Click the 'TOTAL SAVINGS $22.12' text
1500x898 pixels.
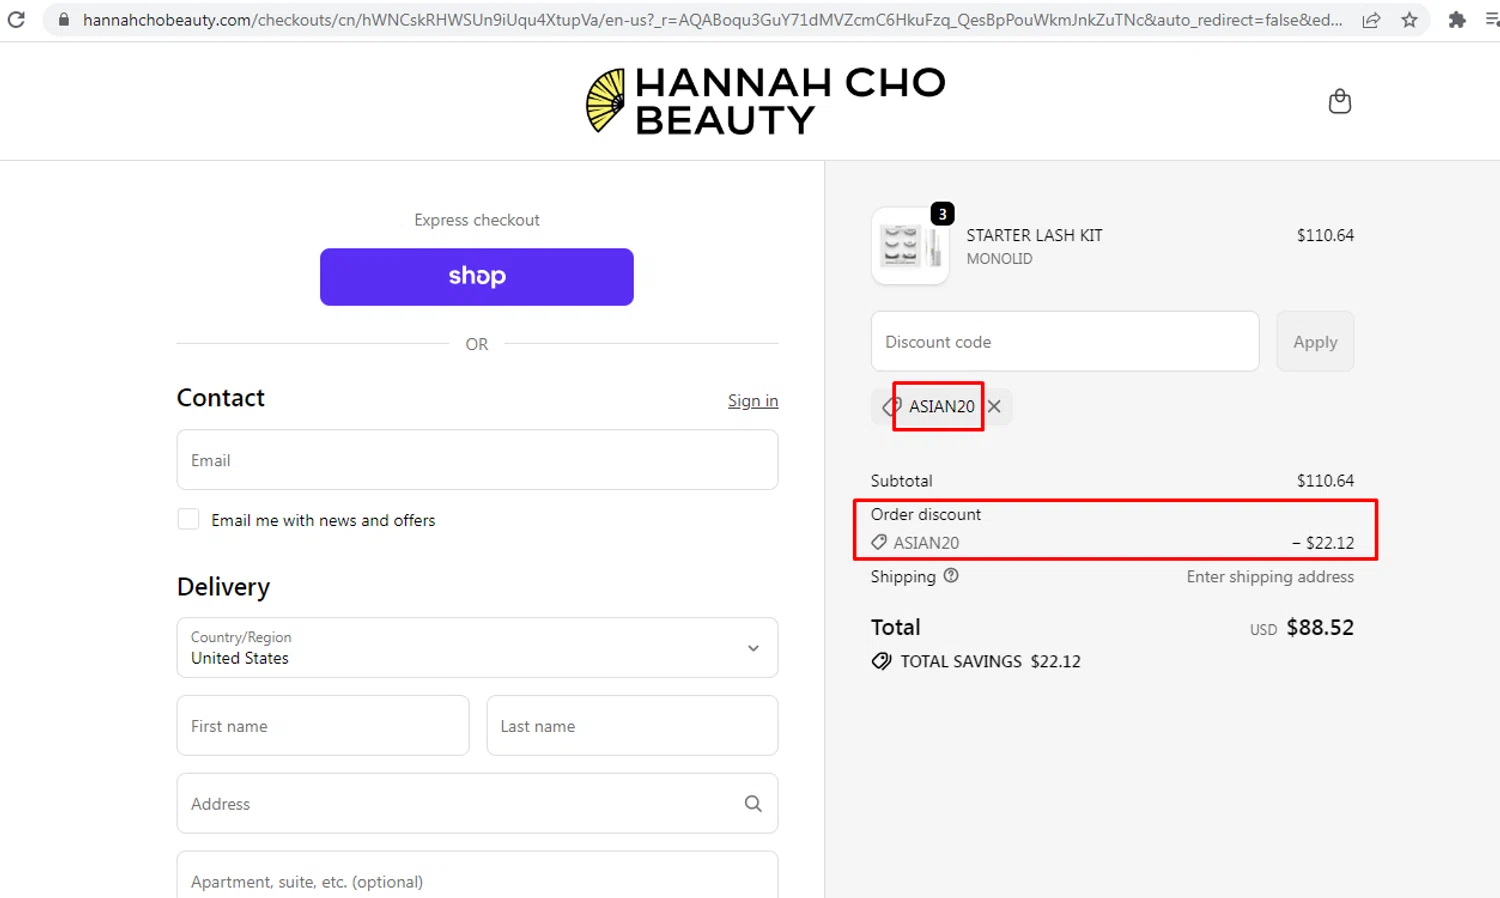coord(990,661)
